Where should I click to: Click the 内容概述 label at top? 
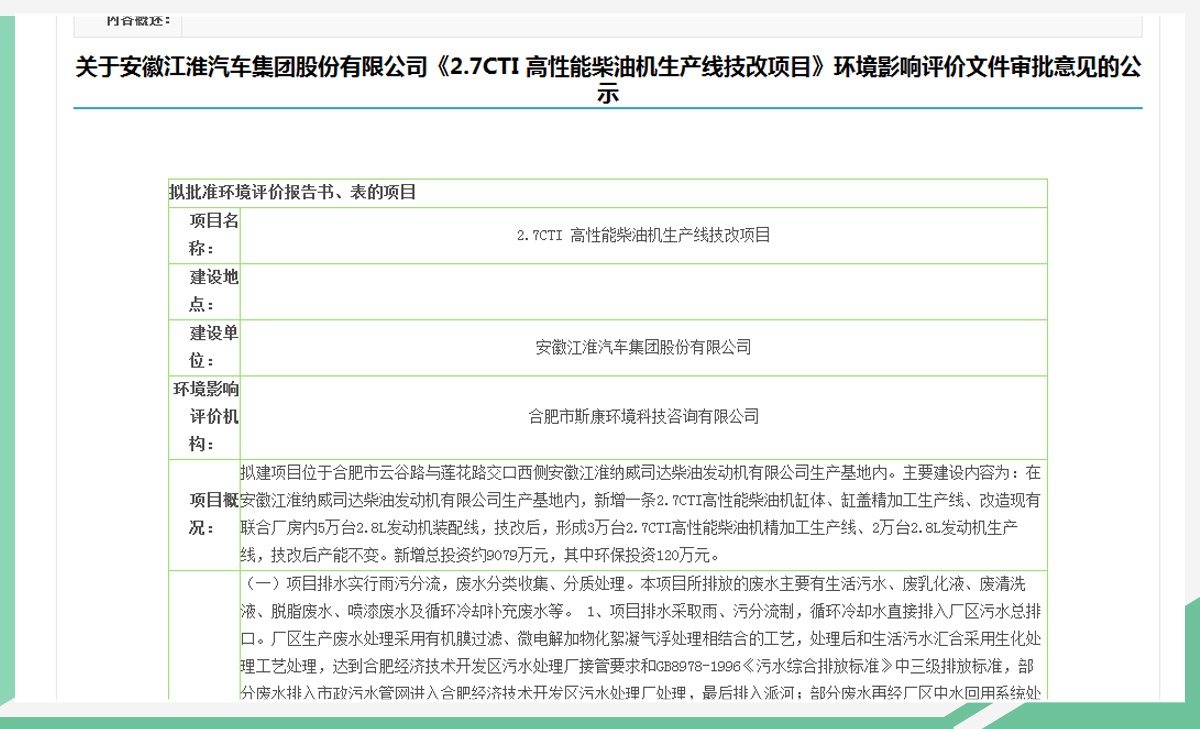click(138, 19)
